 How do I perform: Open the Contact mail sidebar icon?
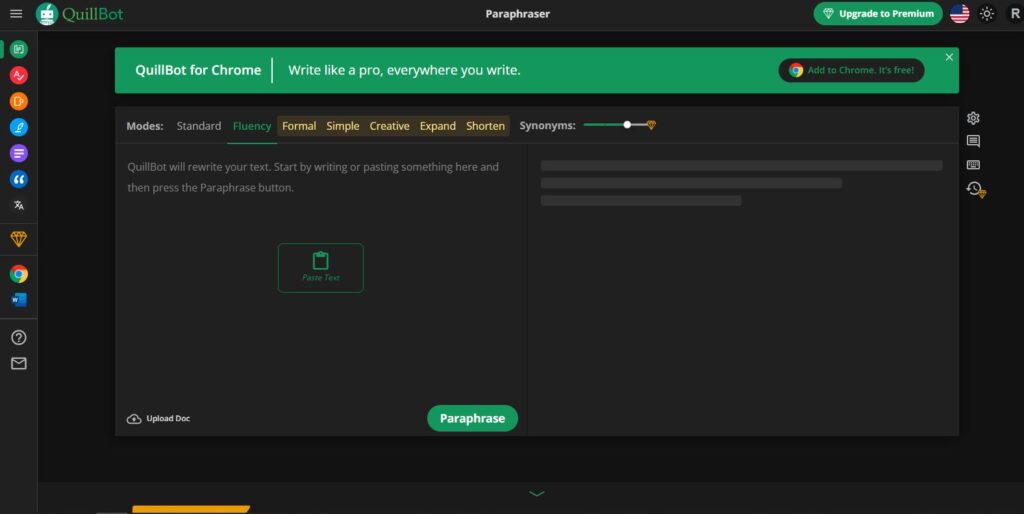pos(19,364)
